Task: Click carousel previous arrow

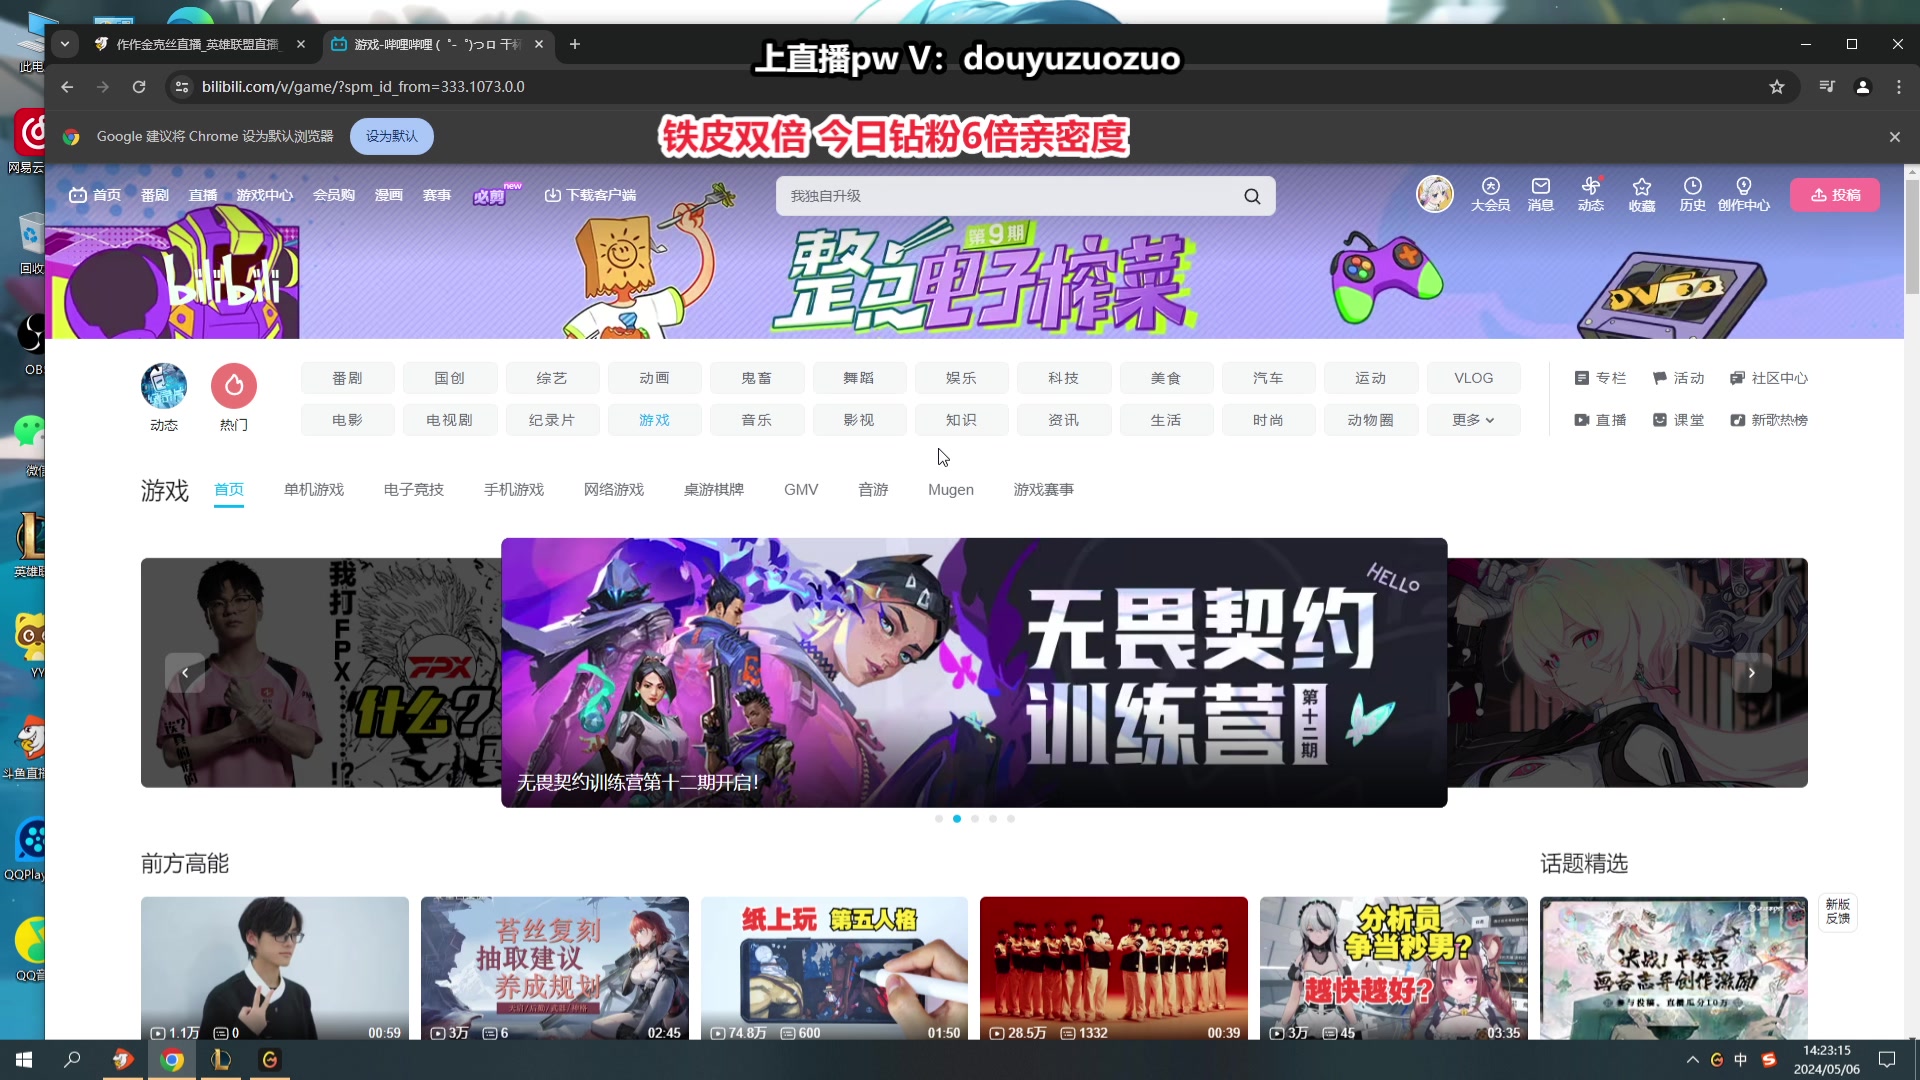Action: [185, 673]
